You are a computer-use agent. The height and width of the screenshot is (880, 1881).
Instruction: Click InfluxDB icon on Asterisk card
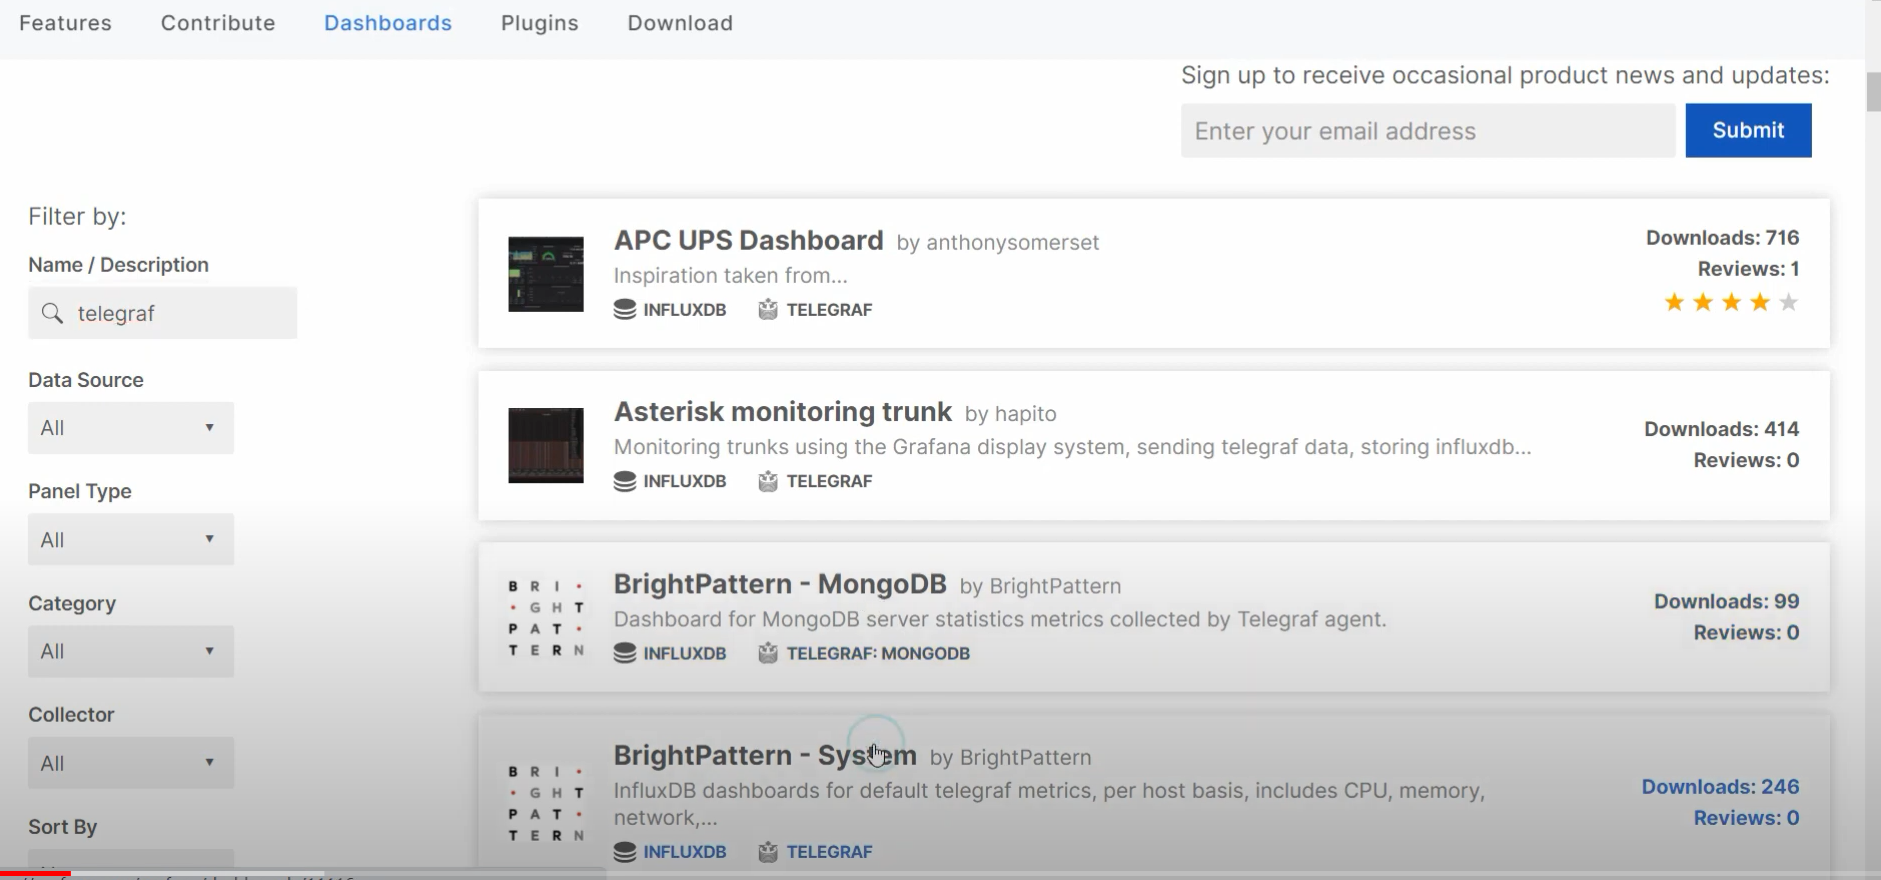pyautogui.click(x=625, y=481)
